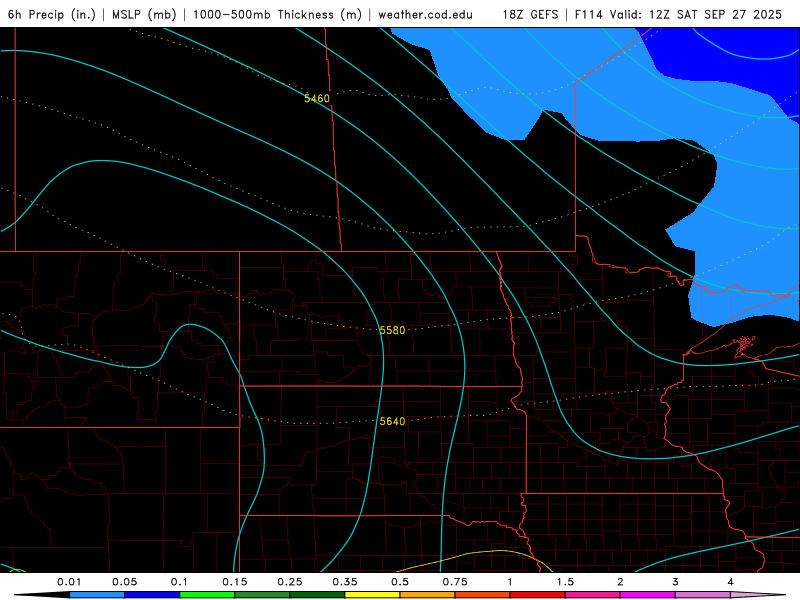Click the violet 3 inch legend swatch
Image resolution: width=800 pixels, height=600 pixels.
703,595
